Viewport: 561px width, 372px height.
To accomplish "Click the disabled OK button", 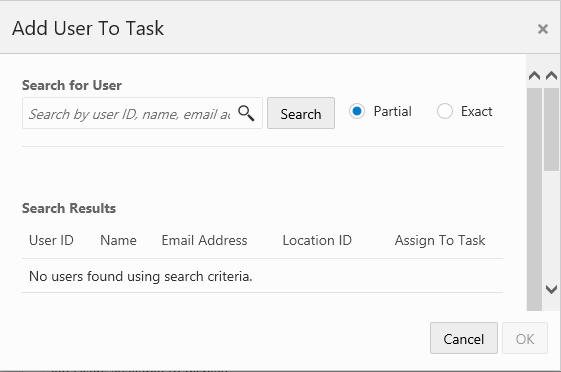I will [x=525, y=338].
